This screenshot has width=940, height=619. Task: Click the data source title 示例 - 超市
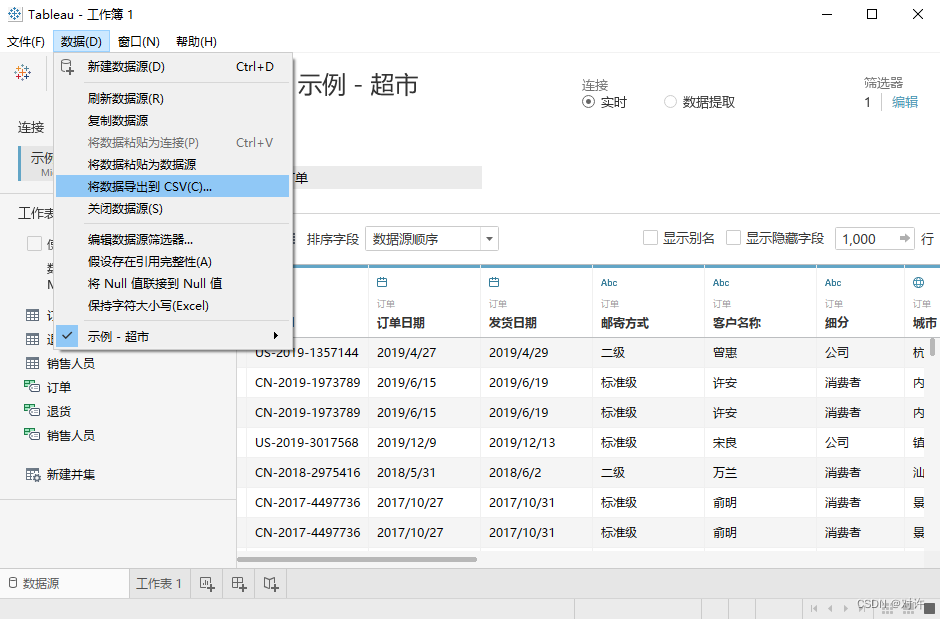click(357, 84)
